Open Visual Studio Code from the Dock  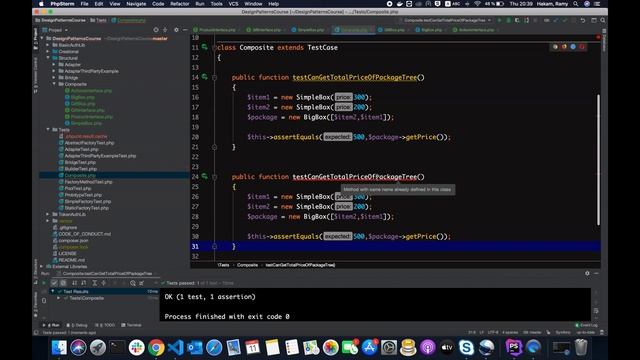176,348
